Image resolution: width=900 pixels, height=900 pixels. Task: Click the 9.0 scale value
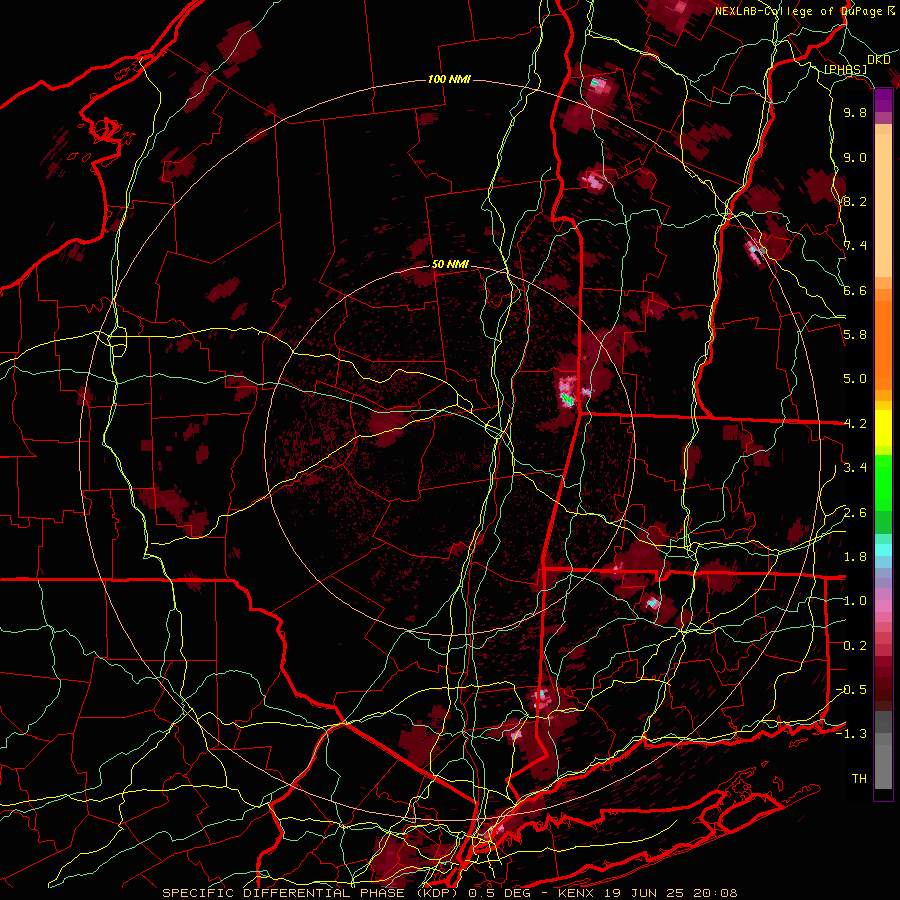(855, 157)
